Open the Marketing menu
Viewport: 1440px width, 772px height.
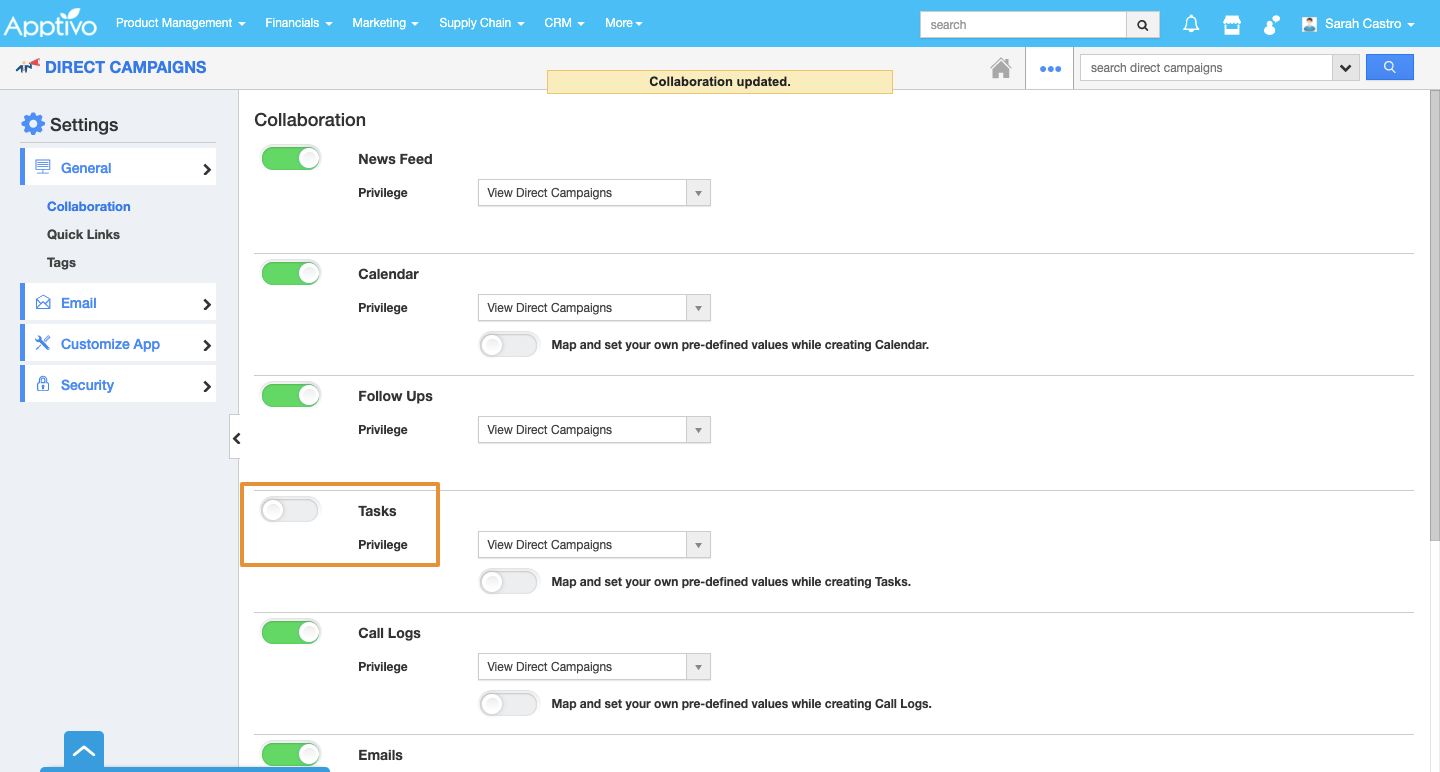385,23
